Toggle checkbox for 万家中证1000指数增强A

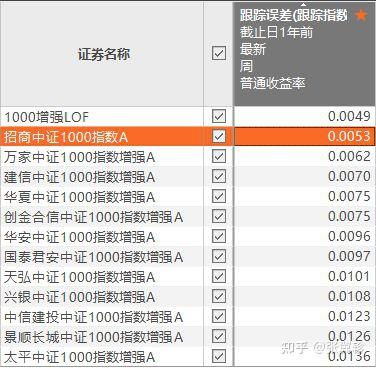click(x=219, y=156)
